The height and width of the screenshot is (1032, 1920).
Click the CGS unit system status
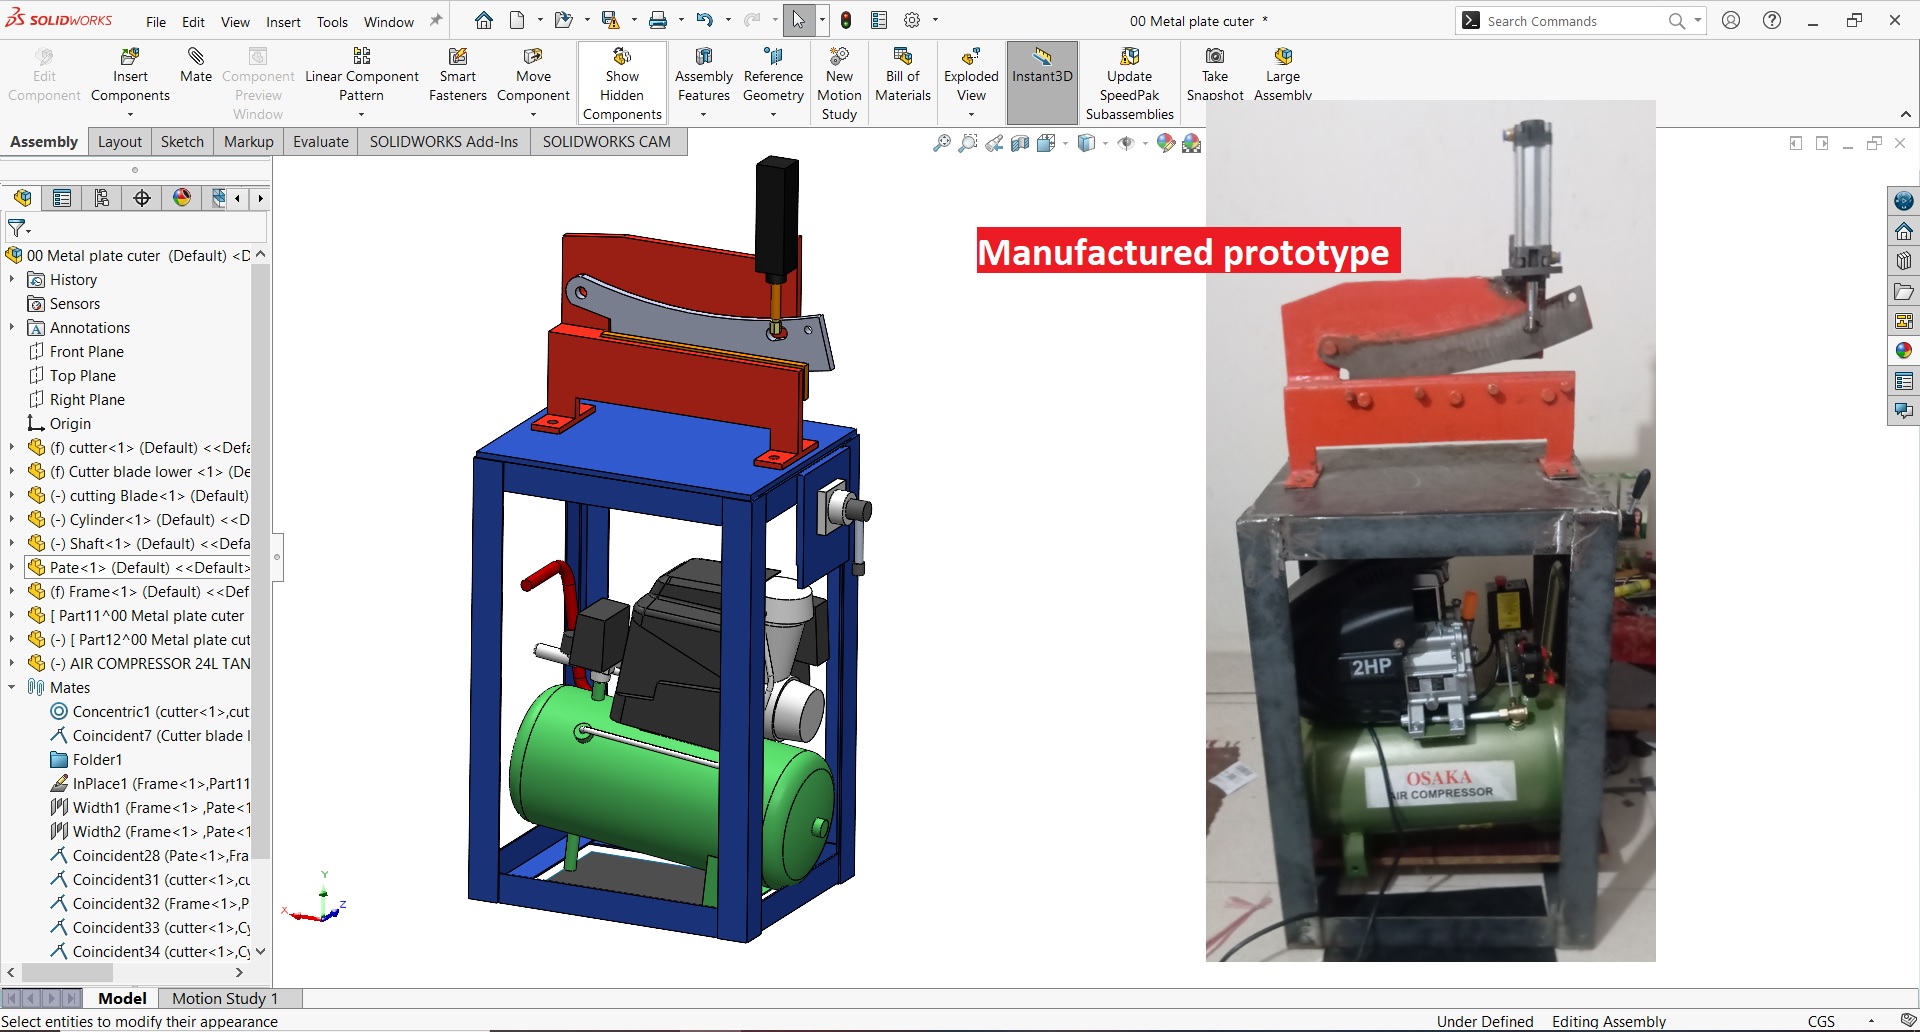coord(1821,1021)
